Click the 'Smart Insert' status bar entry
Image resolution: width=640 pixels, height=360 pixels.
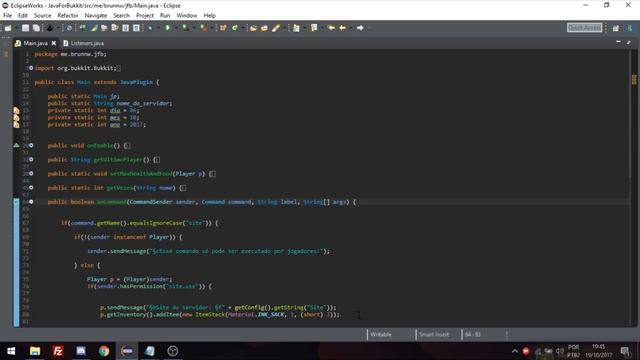click(433, 334)
